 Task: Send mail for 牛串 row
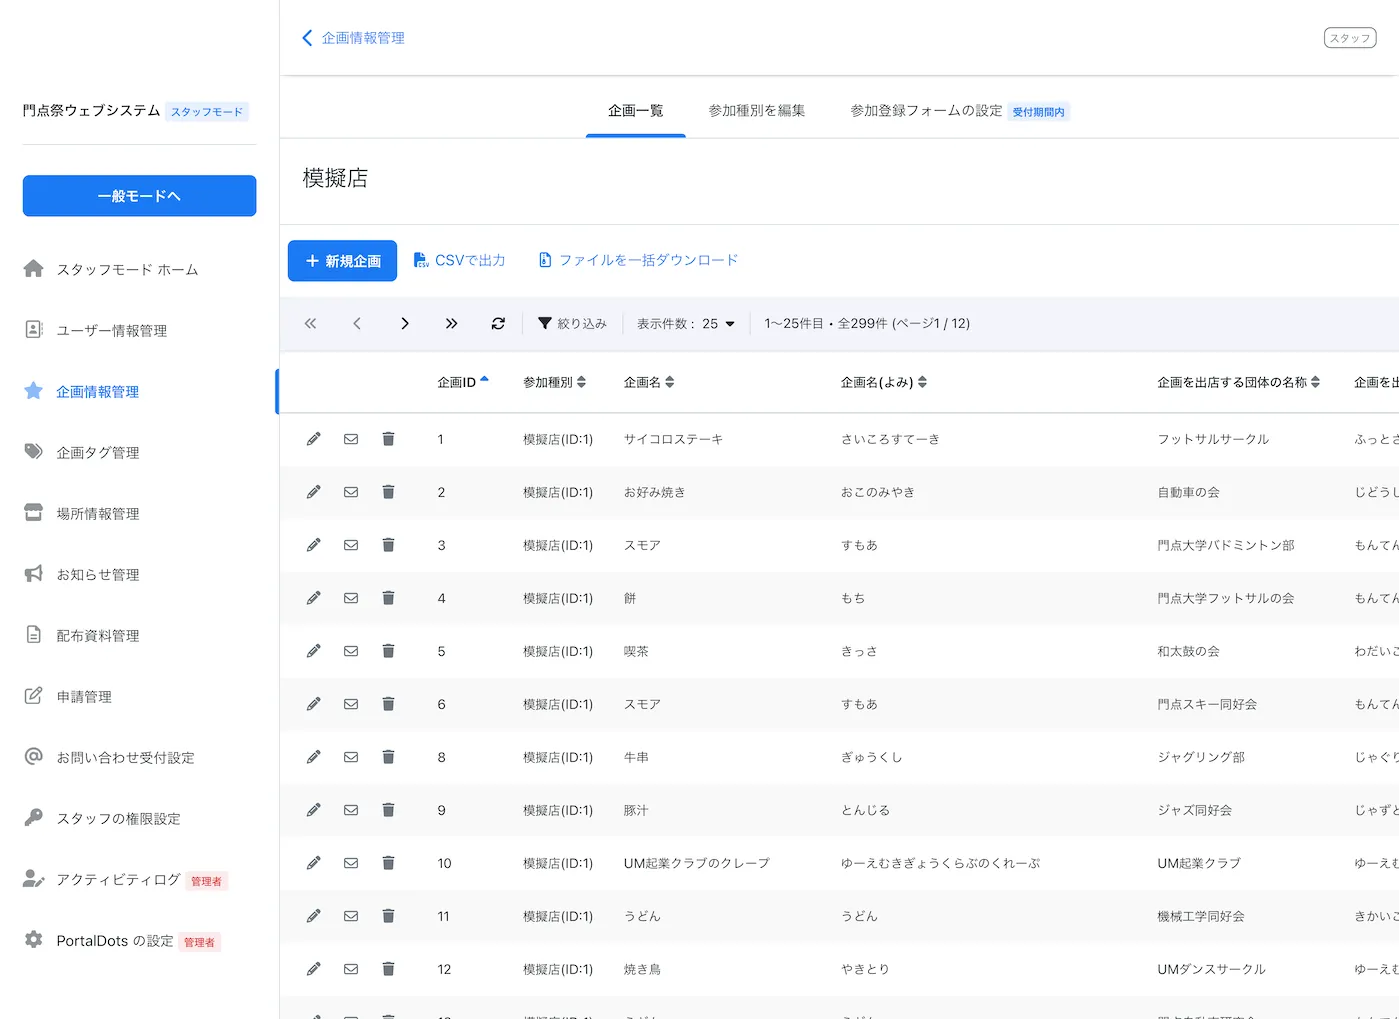[x=351, y=757]
